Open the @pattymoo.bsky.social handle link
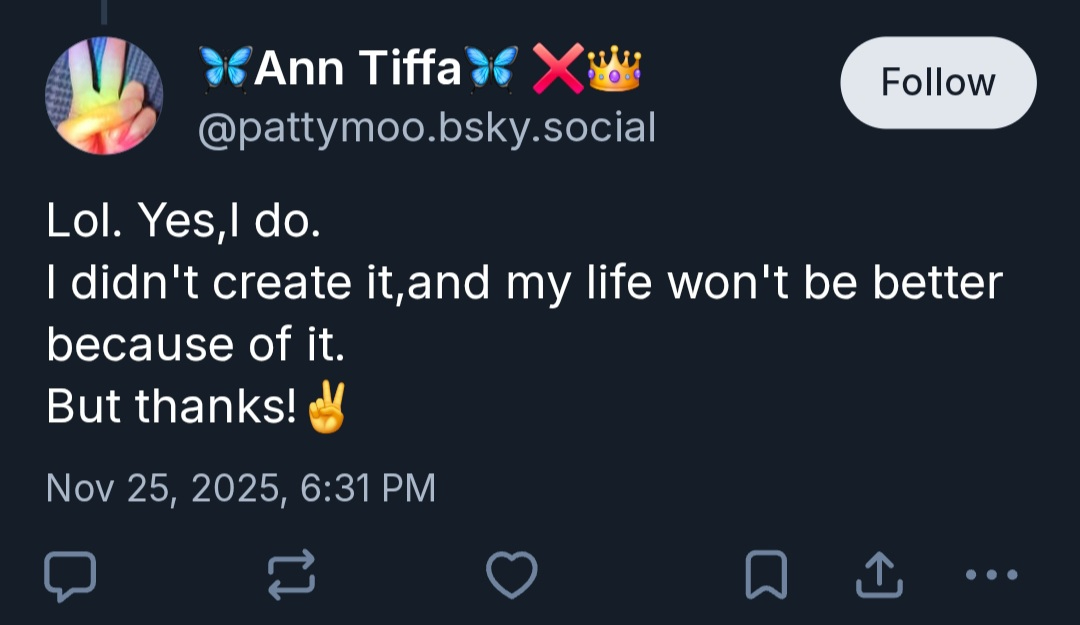 (427, 128)
